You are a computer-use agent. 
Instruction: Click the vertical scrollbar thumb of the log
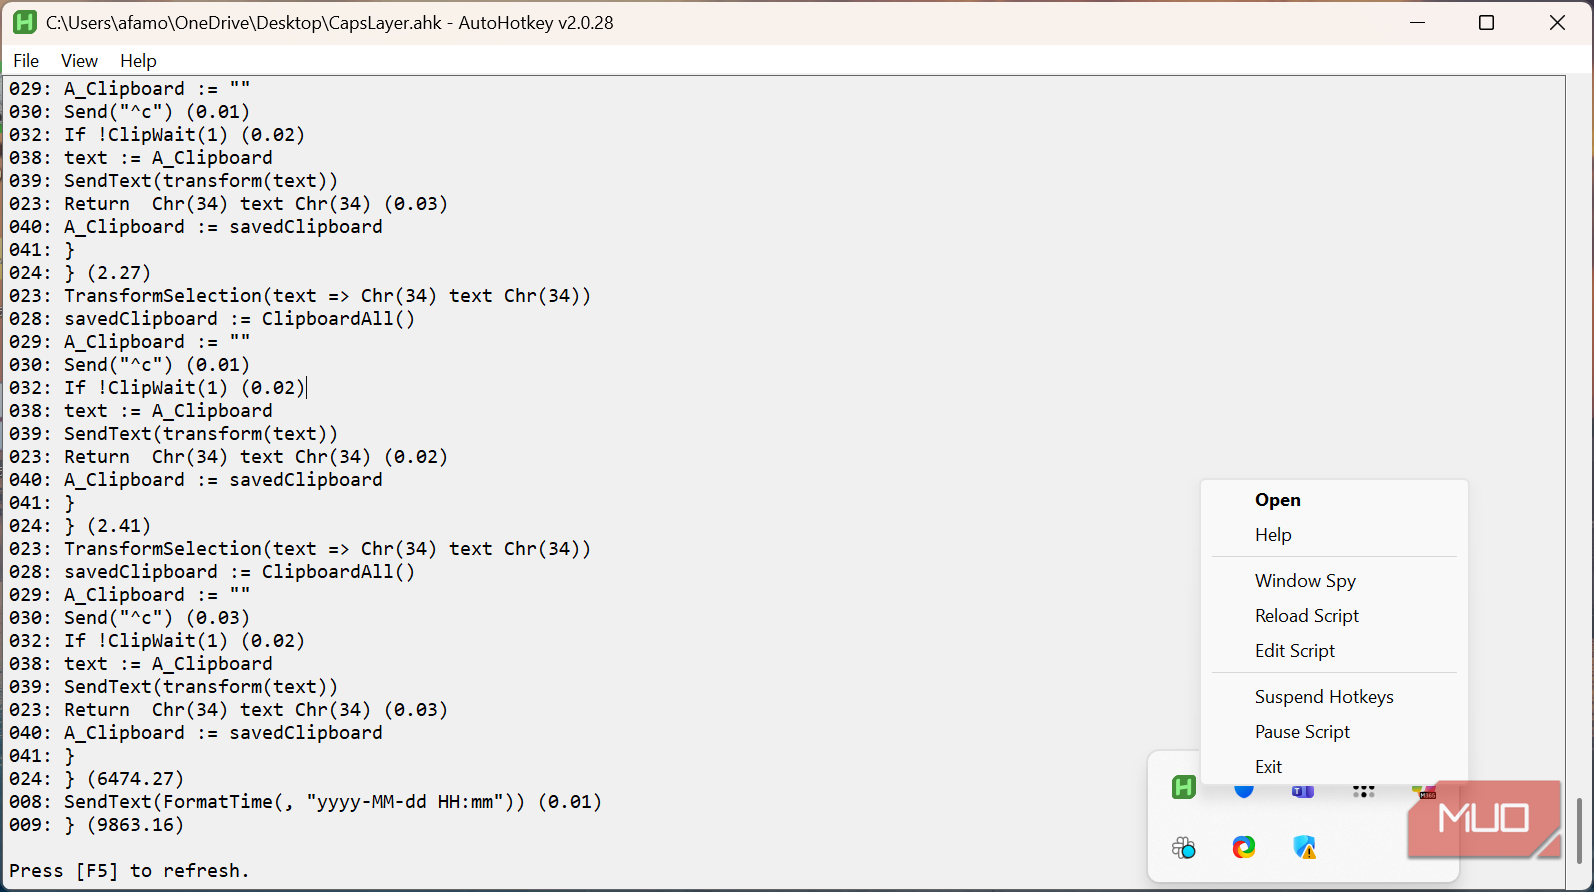(x=1579, y=830)
